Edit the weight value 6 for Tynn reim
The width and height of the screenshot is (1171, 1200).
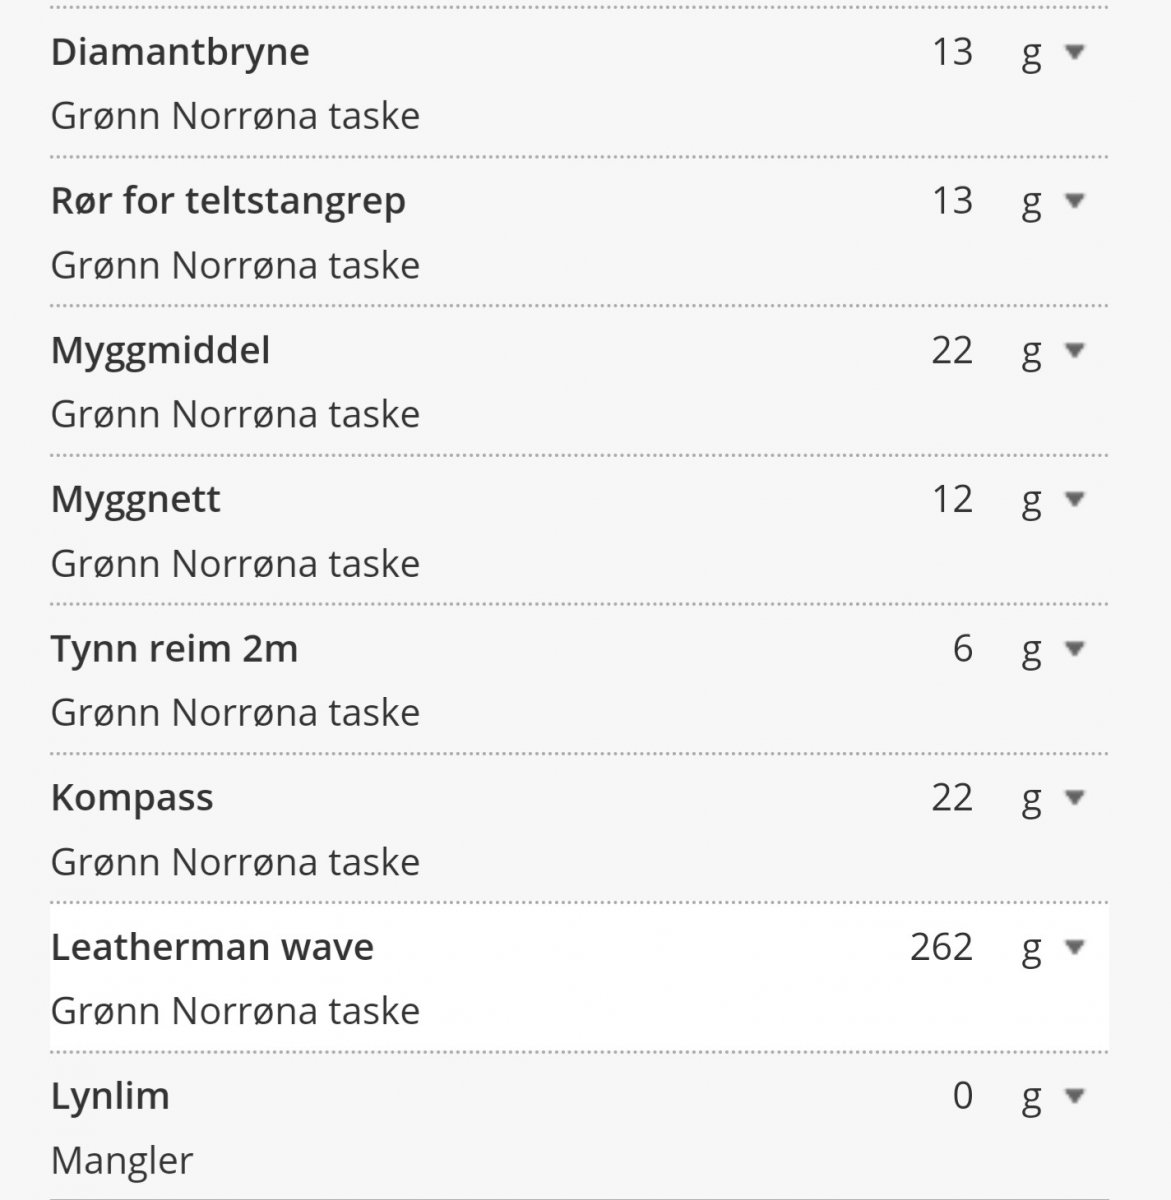point(962,649)
